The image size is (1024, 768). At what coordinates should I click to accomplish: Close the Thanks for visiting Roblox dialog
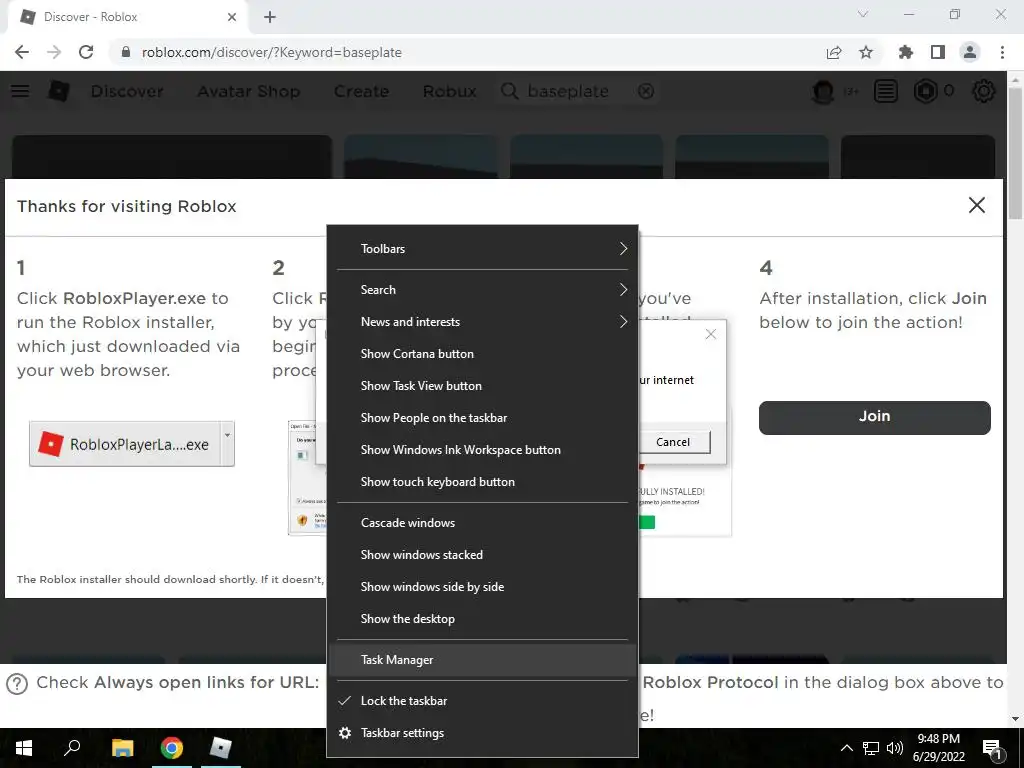coord(976,205)
